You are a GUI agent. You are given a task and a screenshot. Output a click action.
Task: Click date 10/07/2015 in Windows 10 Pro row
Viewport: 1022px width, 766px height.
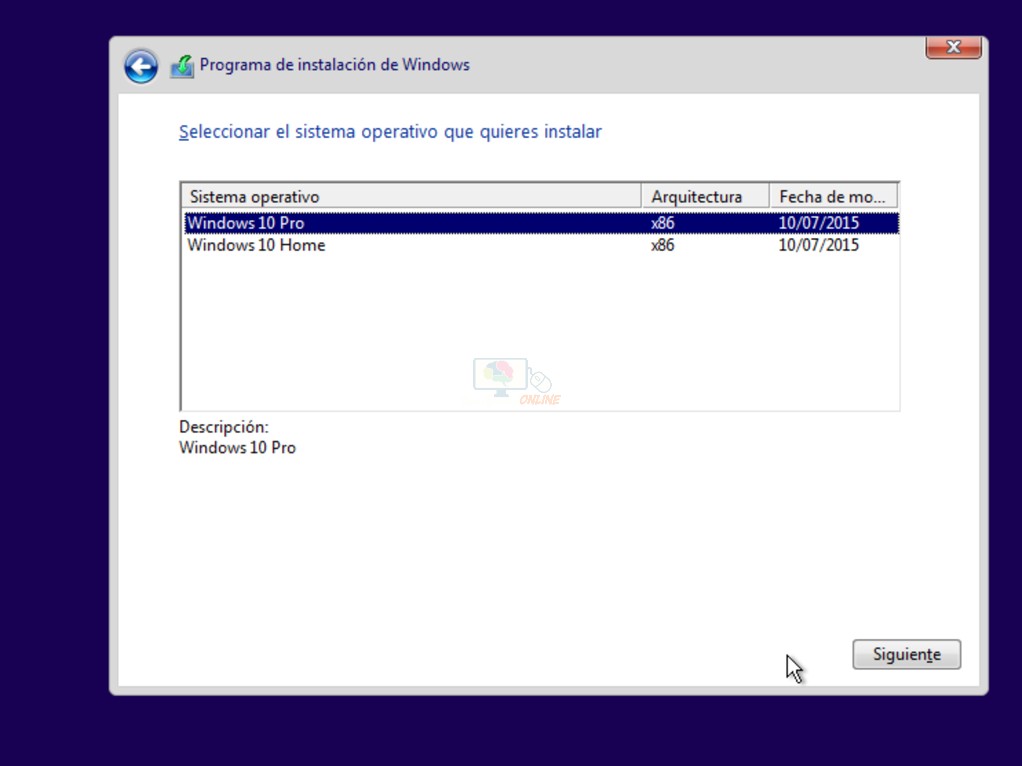point(819,223)
